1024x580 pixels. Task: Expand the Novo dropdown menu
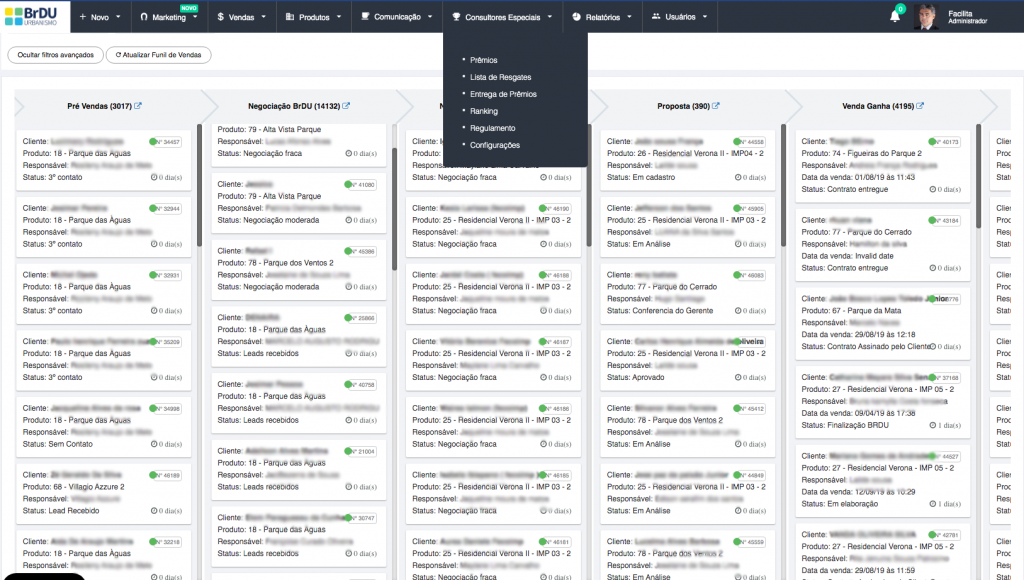(x=104, y=17)
